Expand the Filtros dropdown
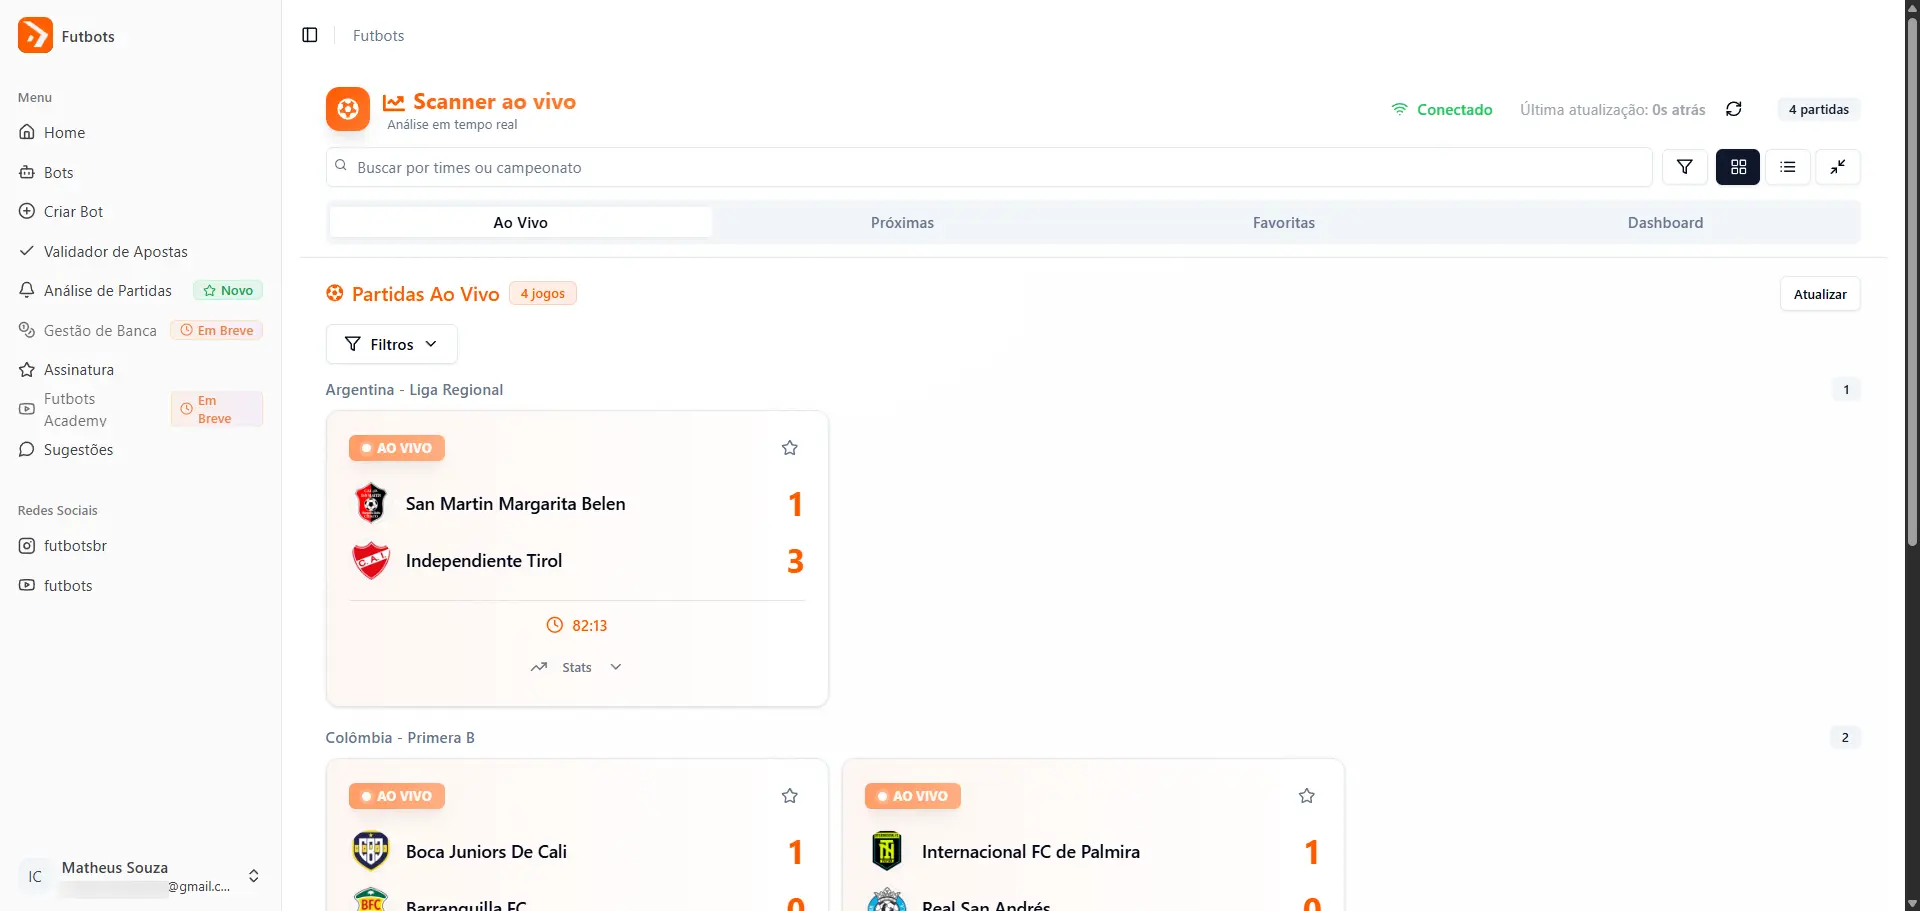 point(392,344)
